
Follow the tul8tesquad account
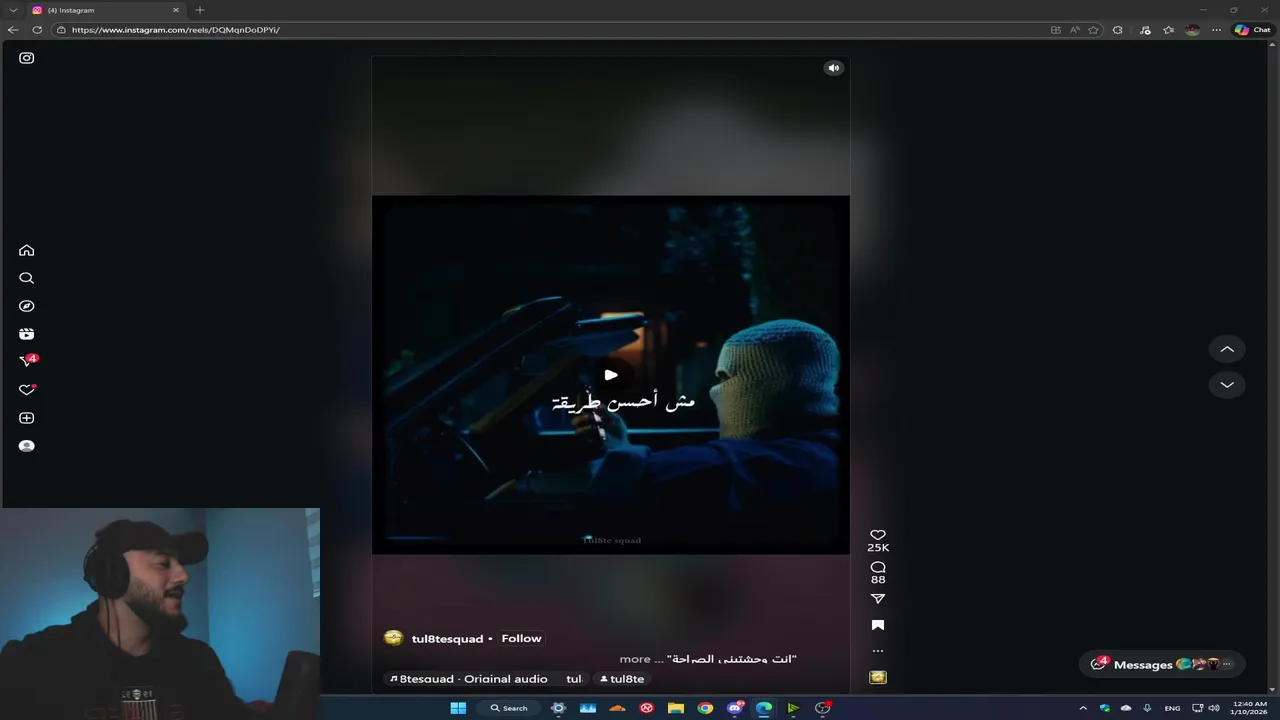(521, 638)
